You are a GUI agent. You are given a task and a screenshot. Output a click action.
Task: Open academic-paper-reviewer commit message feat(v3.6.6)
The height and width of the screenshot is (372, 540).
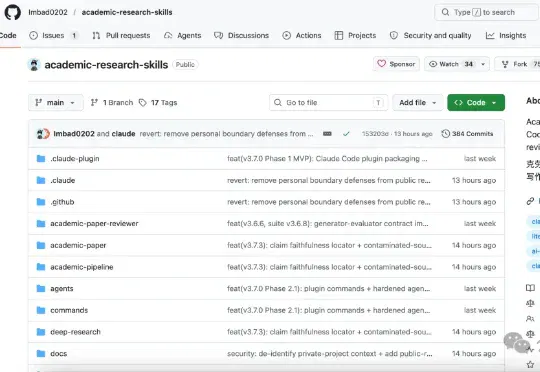click(328, 224)
